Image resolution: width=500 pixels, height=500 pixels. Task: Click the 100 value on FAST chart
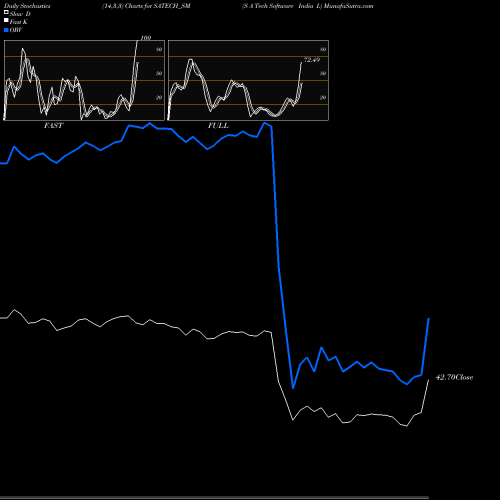point(146,38)
